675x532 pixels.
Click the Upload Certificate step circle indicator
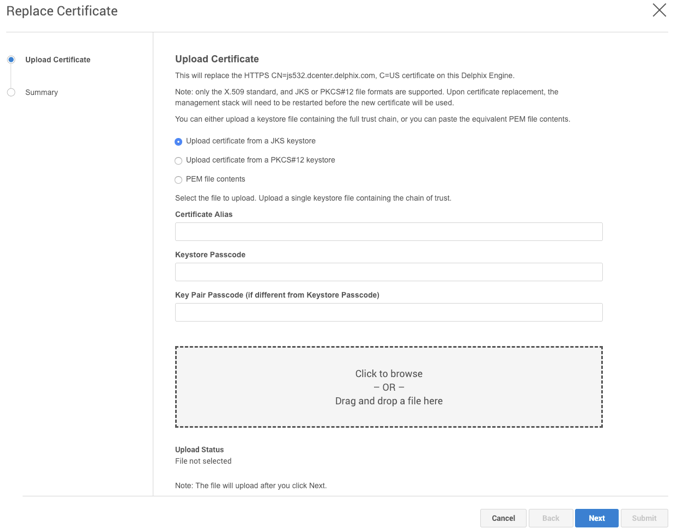(11, 60)
